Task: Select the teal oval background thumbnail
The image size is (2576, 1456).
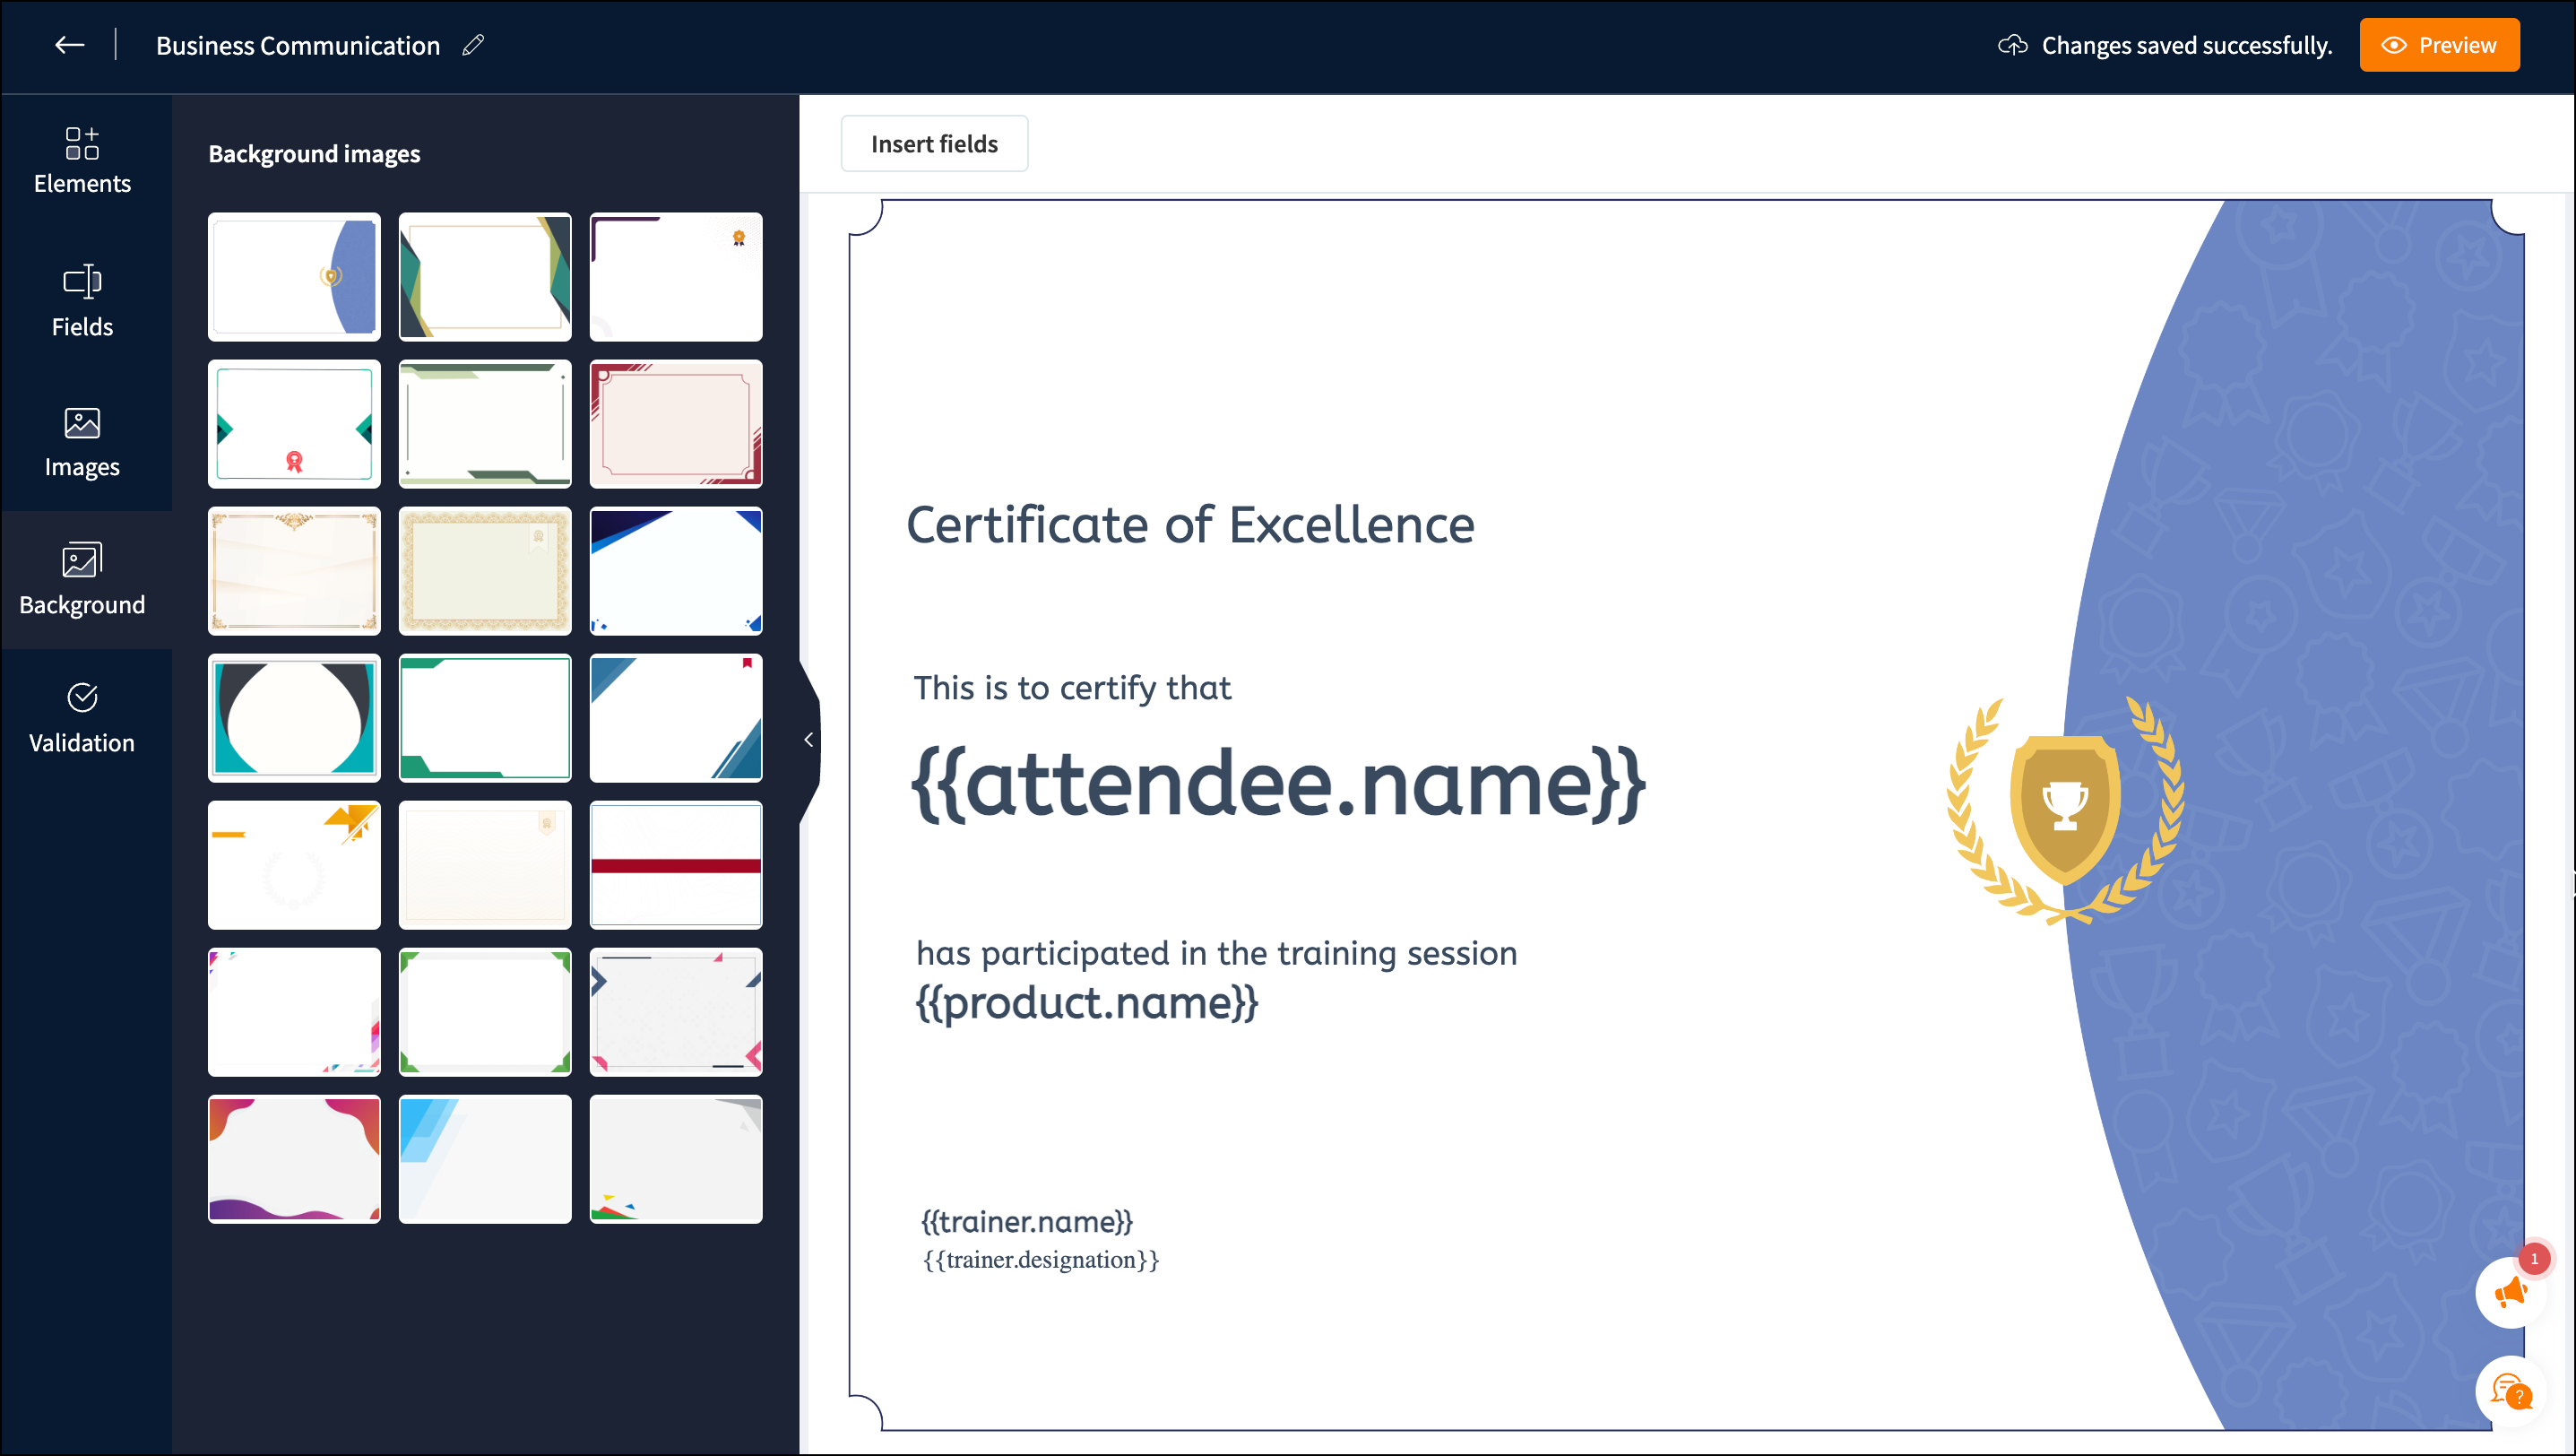Action: (294, 718)
